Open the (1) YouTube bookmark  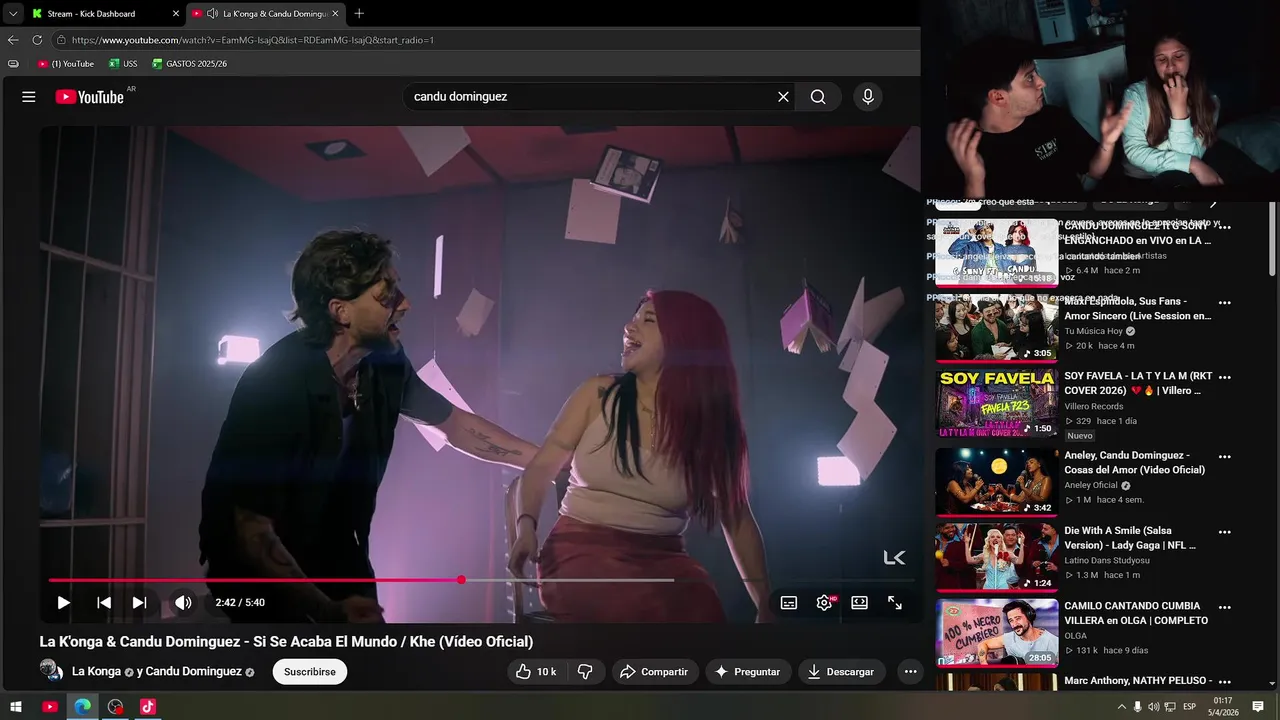pos(66,63)
